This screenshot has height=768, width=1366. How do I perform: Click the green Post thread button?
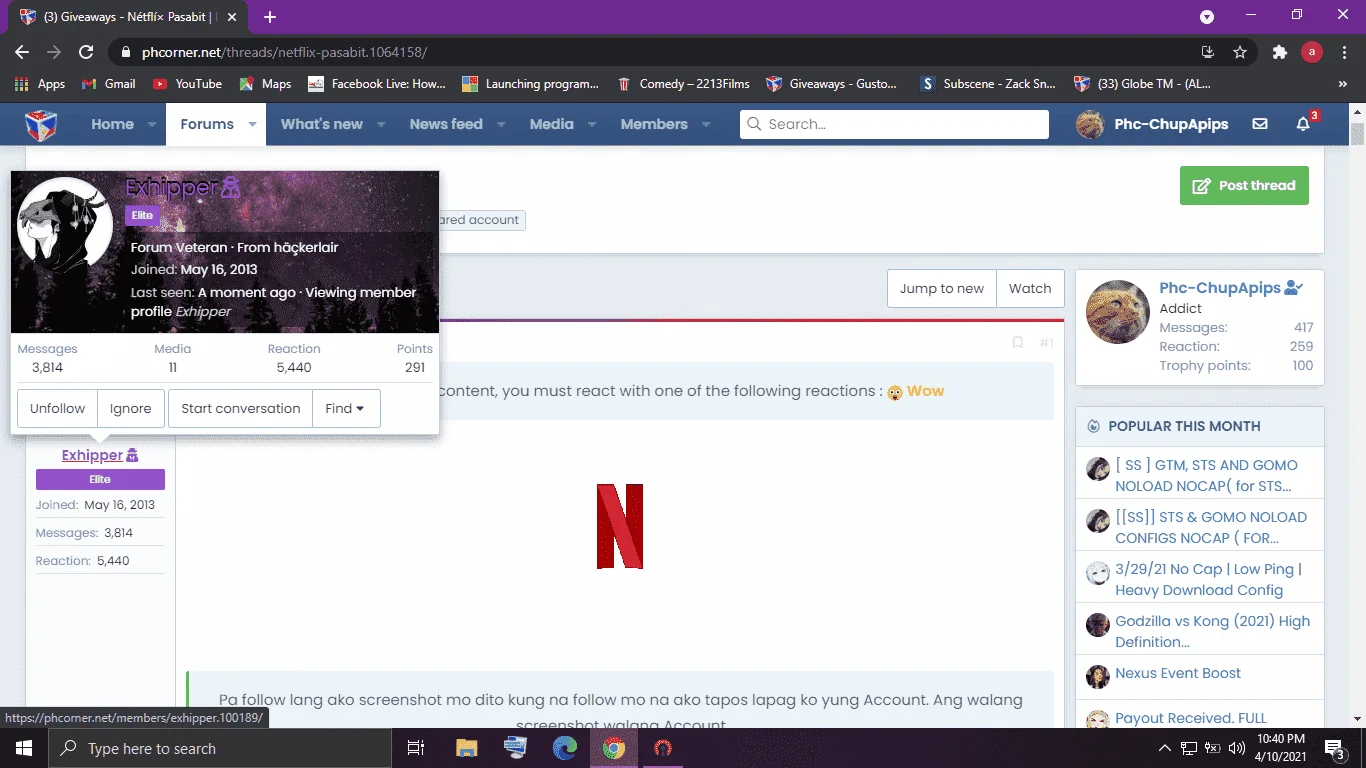pos(1244,185)
